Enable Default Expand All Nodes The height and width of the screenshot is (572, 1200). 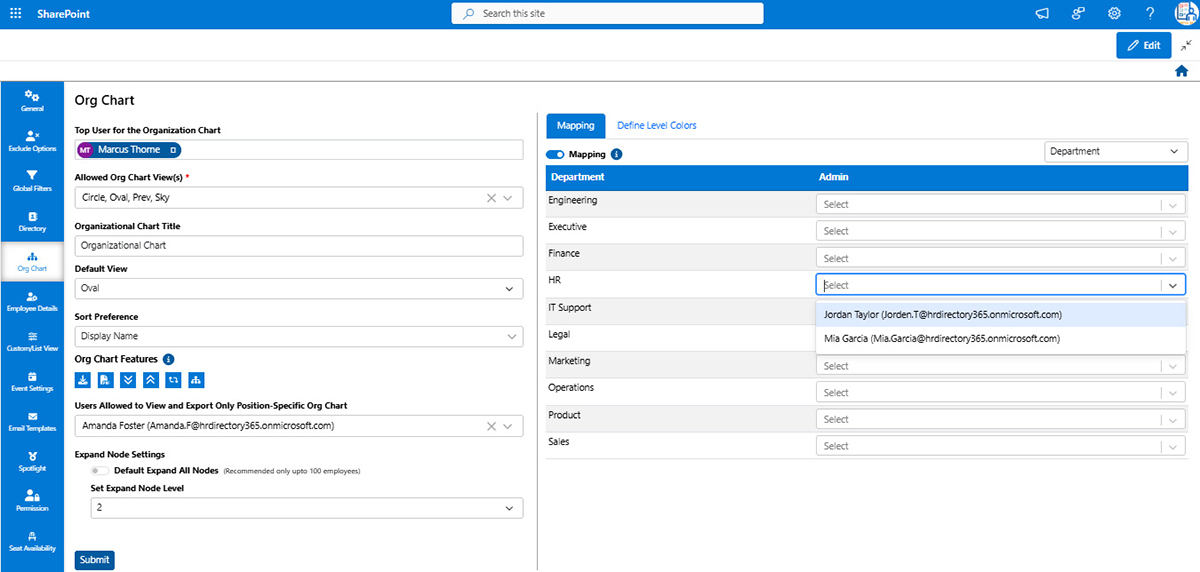(x=100, y=470)
